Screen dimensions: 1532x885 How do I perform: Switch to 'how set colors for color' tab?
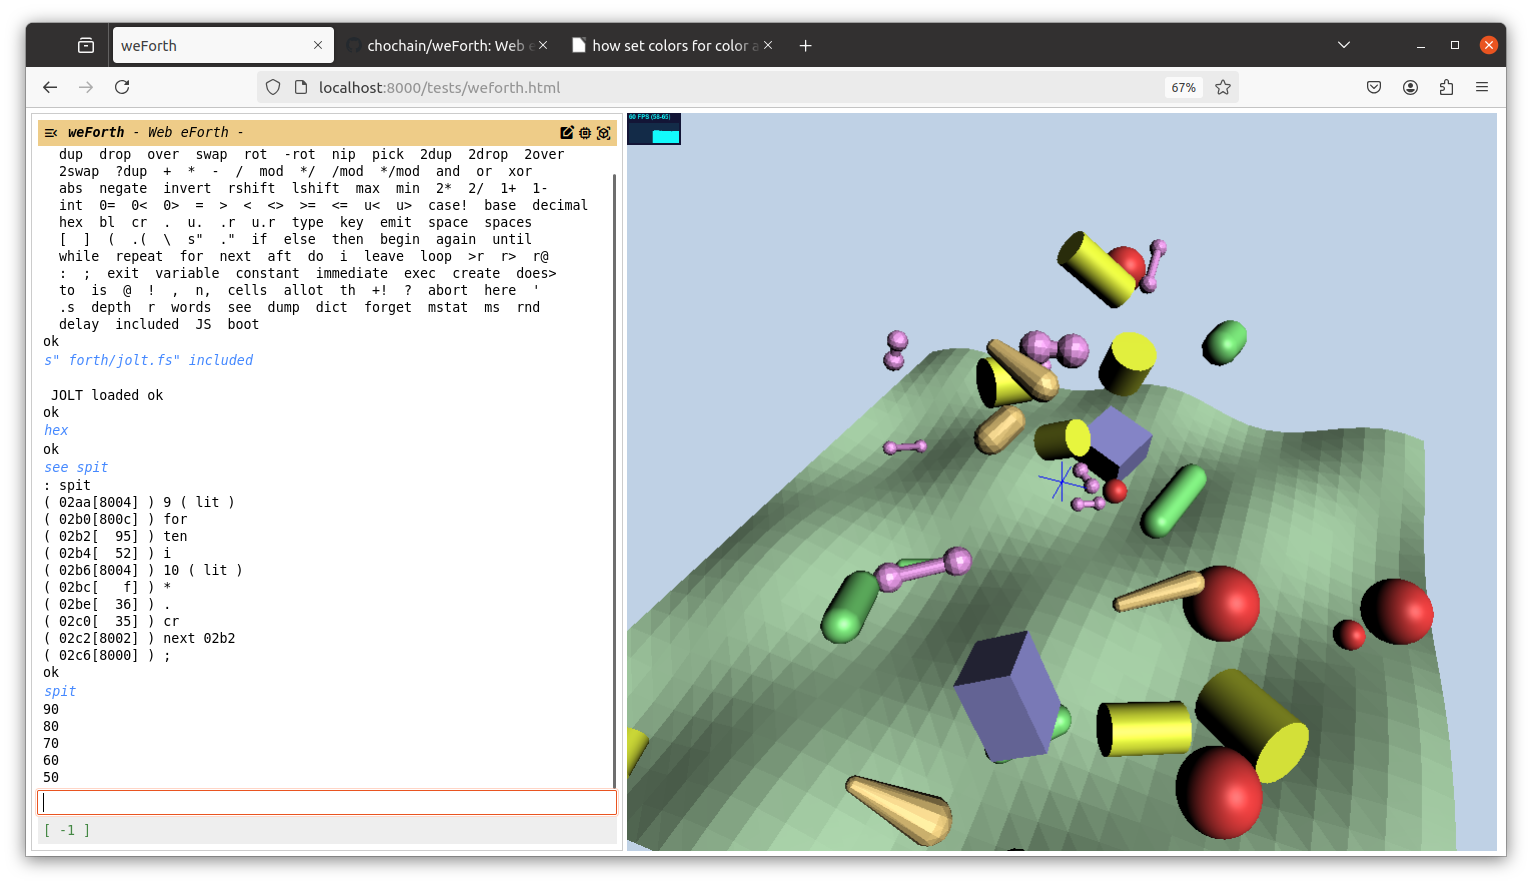coord(668,46)
